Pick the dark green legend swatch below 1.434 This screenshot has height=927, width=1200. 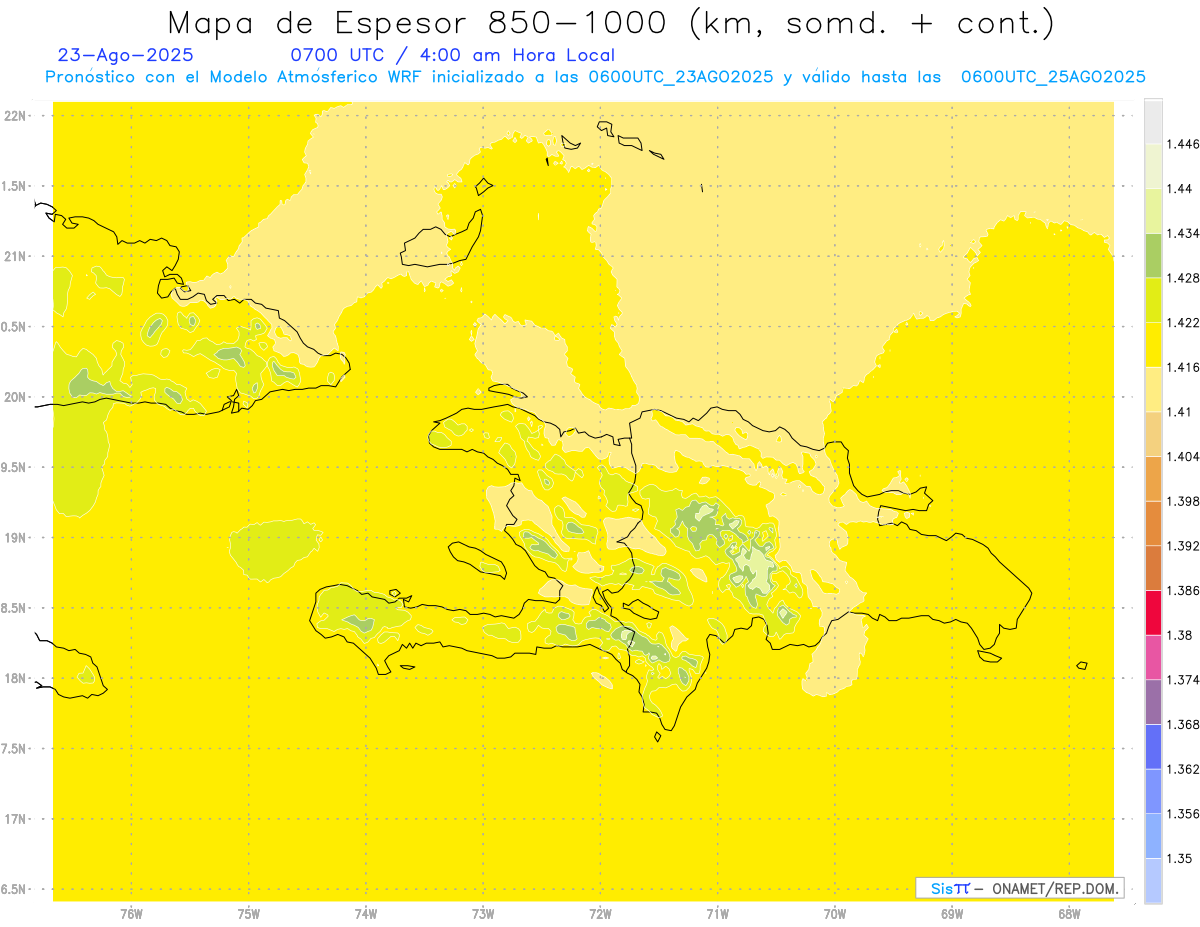click(1153, 255)
